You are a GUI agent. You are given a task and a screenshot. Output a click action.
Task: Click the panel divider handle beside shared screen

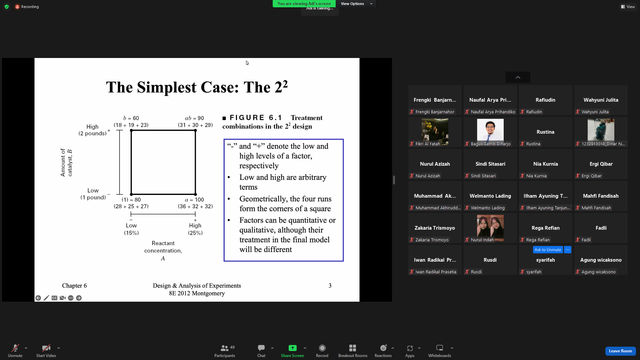pyautogui.click(x=394, y=180)
